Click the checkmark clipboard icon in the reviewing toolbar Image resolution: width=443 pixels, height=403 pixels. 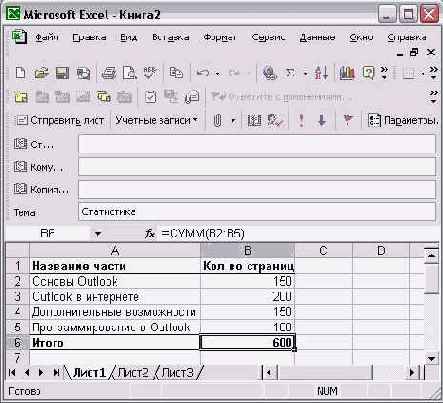click(x=150, y=97)
